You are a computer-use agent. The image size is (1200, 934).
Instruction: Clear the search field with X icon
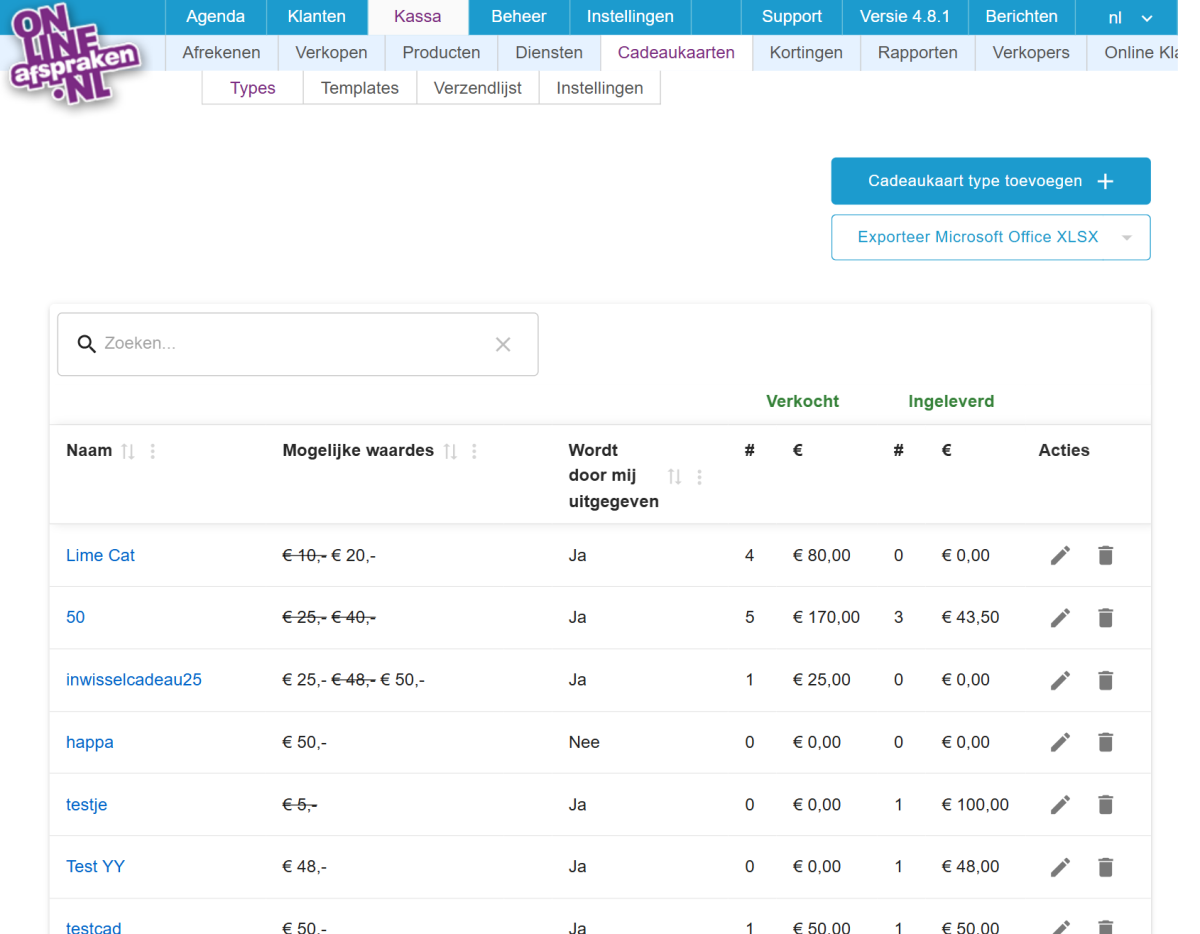pos(503,344)
